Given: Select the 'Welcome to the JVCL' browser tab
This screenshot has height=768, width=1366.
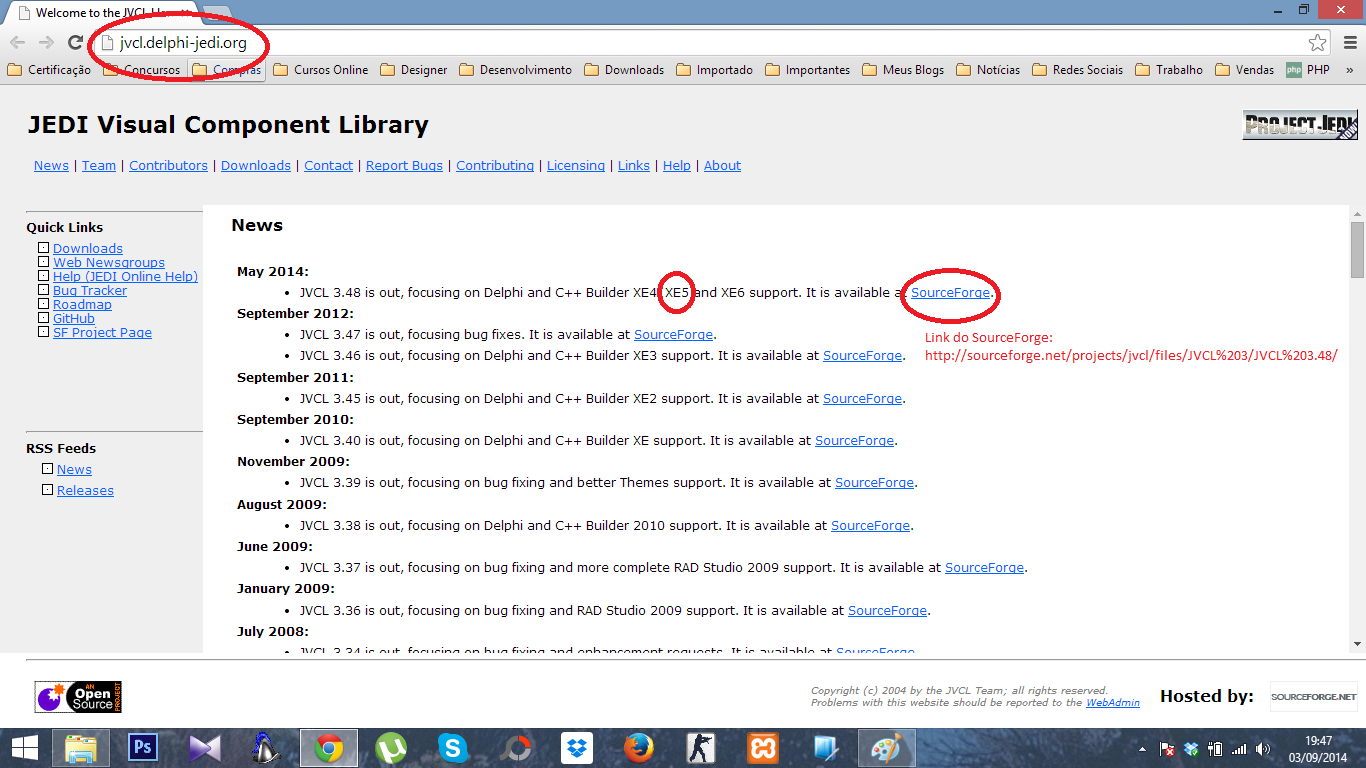Looking at the screenshot, I should (105, 13).
